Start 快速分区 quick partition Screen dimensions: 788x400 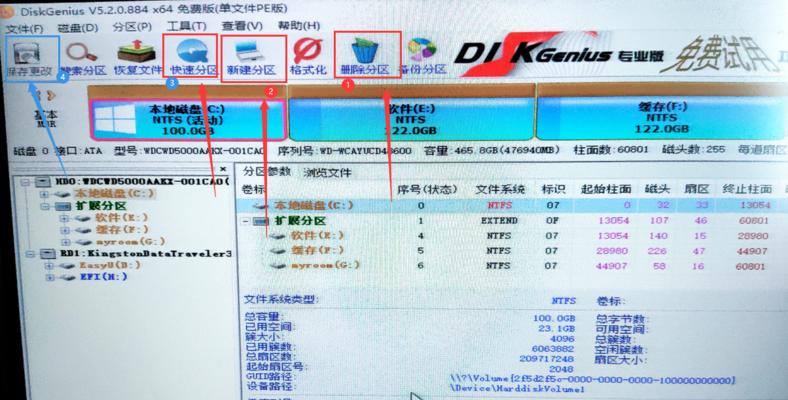[x=193, y=58]
